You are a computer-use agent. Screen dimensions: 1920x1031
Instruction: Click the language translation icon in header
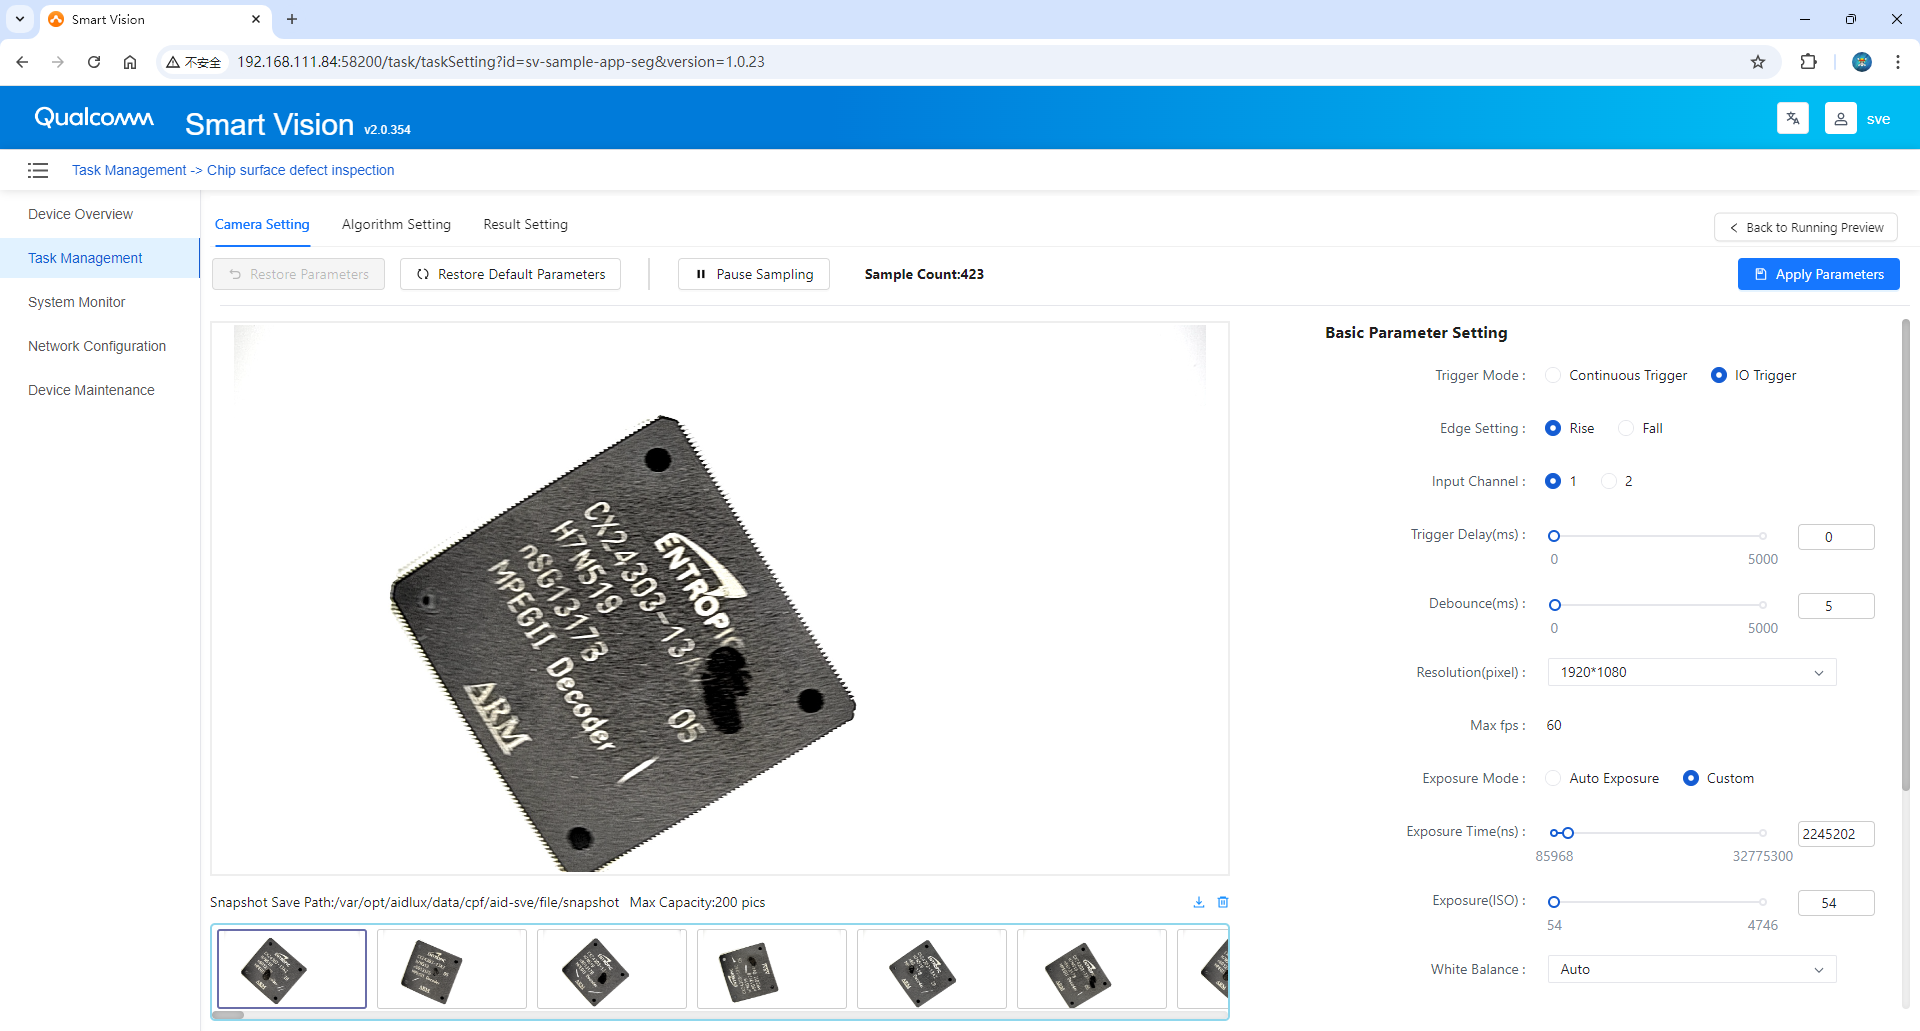tap(1792, 118)
